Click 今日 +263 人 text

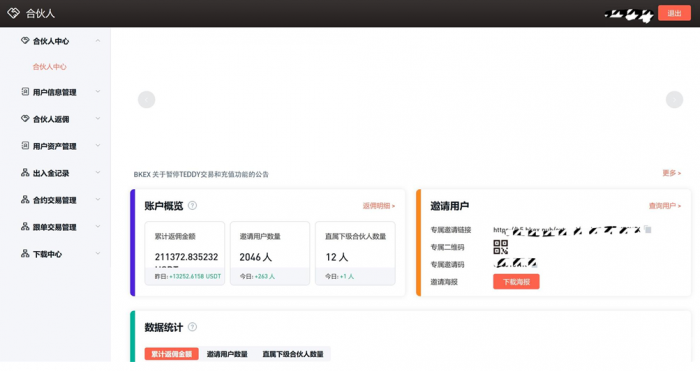(257, 276)
